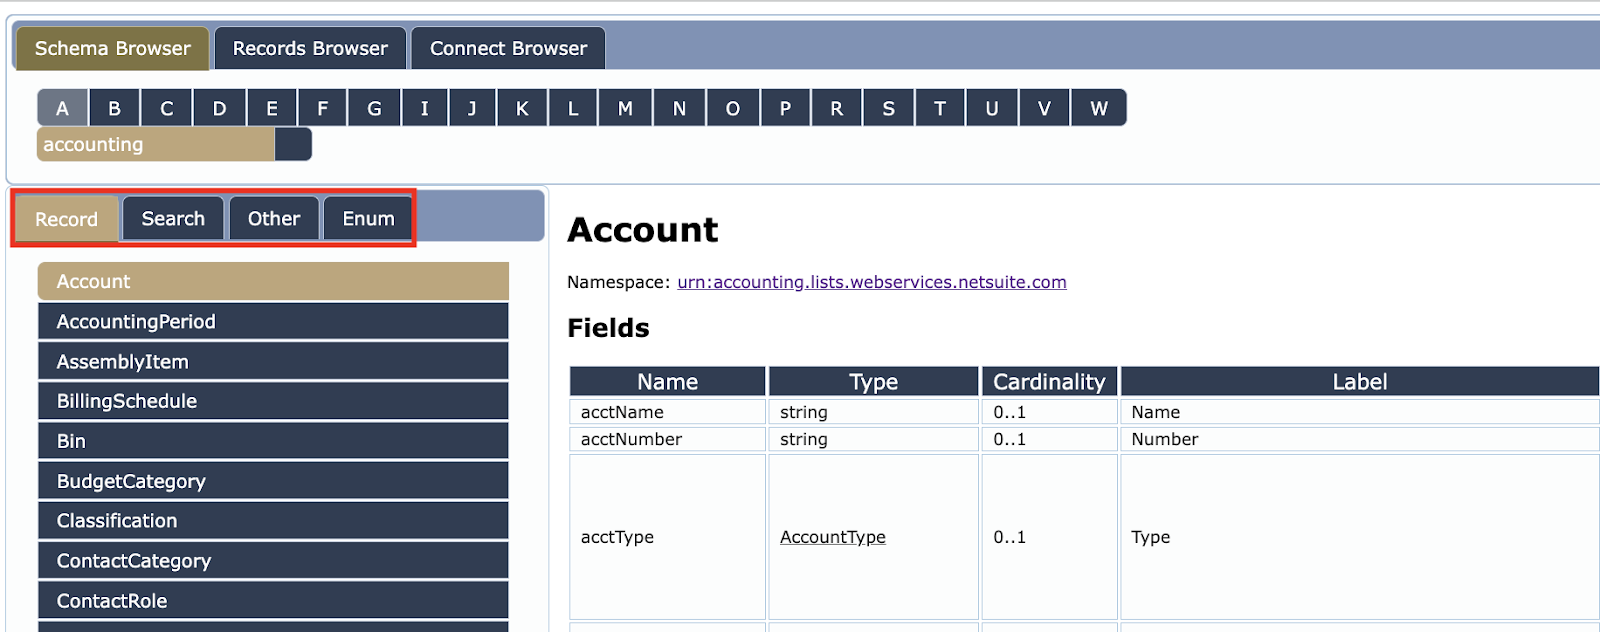Select letter W alphabet button
1600x632 pixels.
(x=1098, y=108)
